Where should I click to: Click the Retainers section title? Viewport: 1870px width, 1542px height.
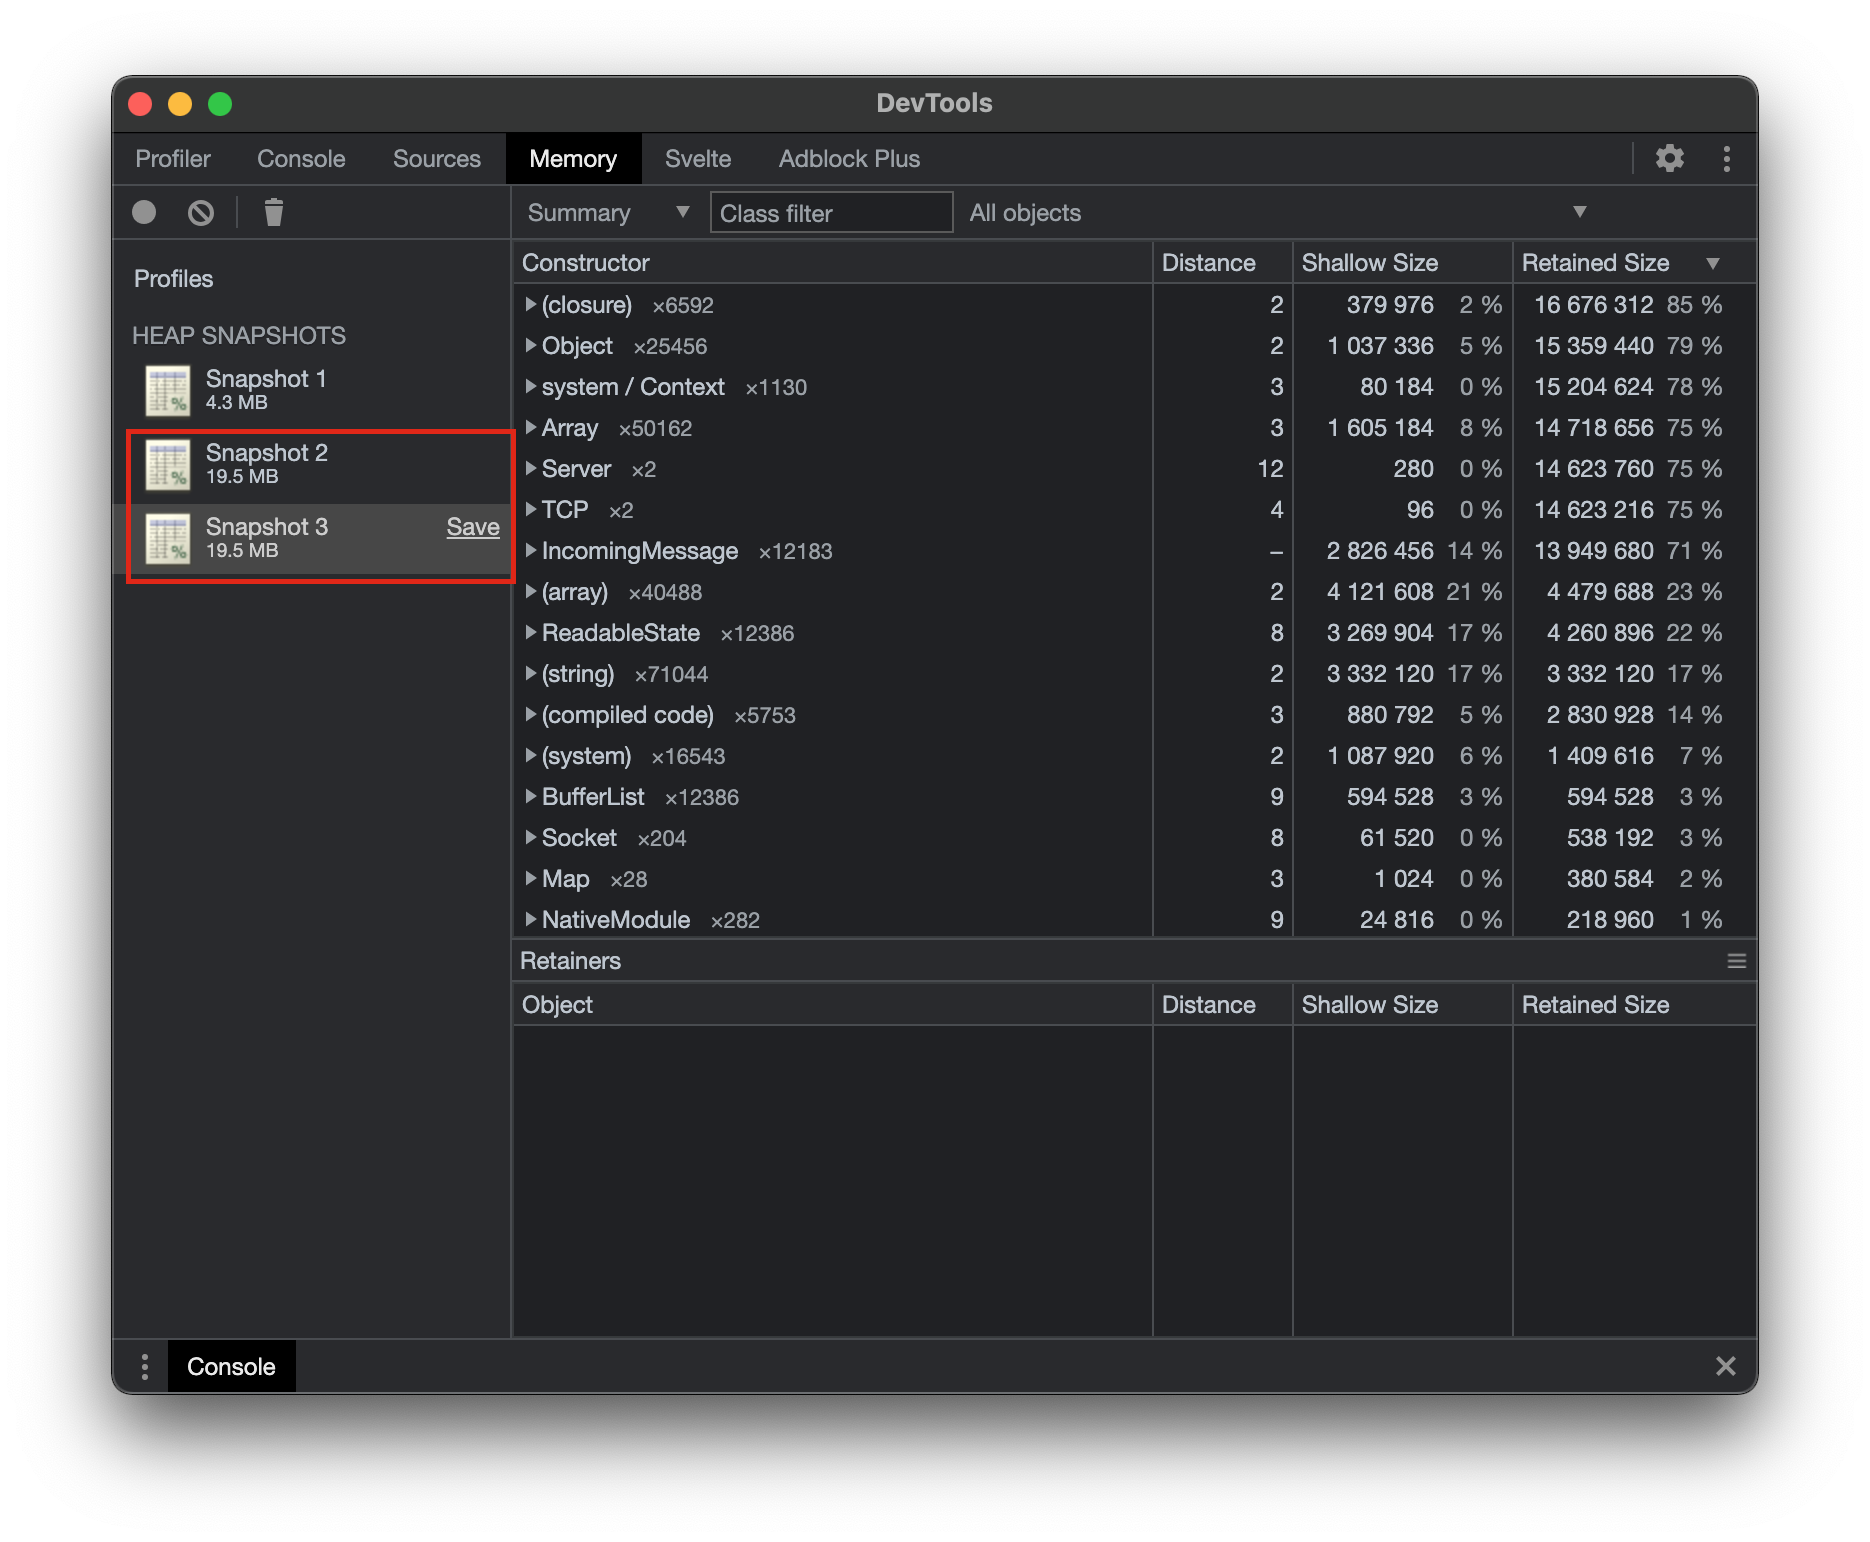(x=570, y=961)
